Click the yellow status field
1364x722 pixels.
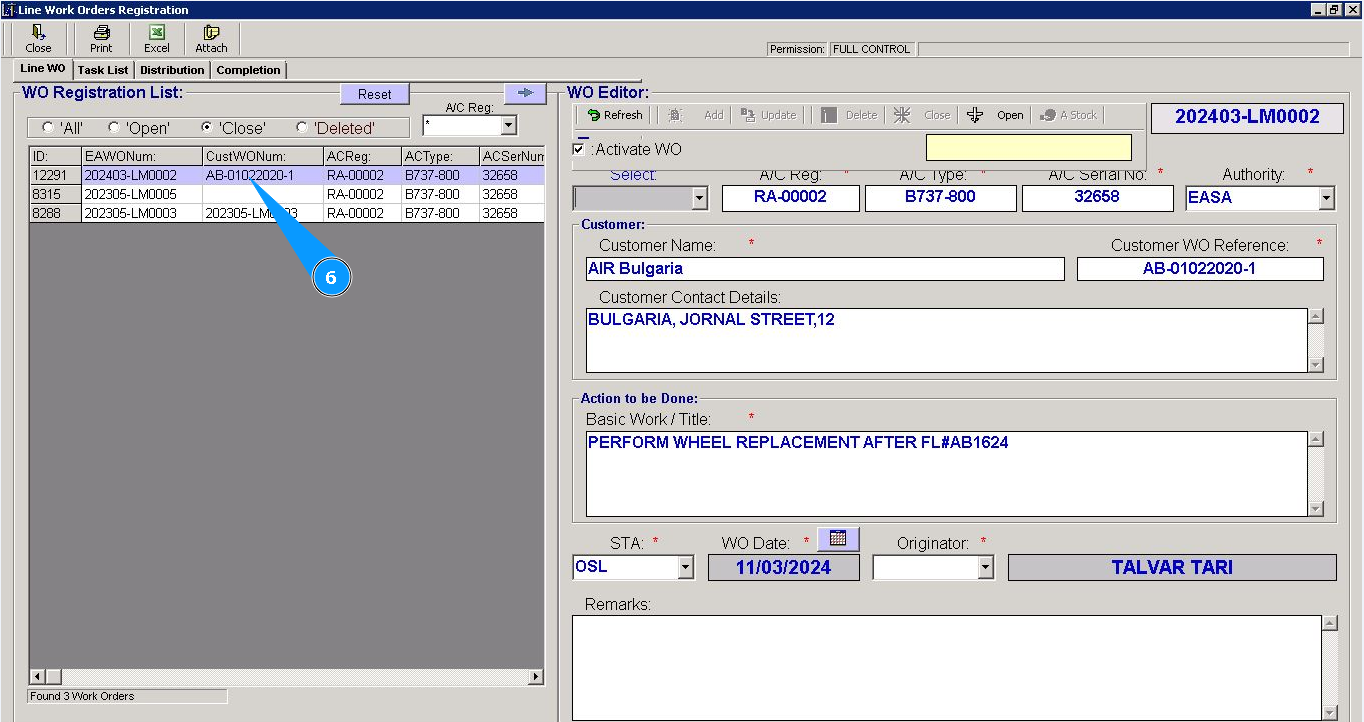[1028, 148]
